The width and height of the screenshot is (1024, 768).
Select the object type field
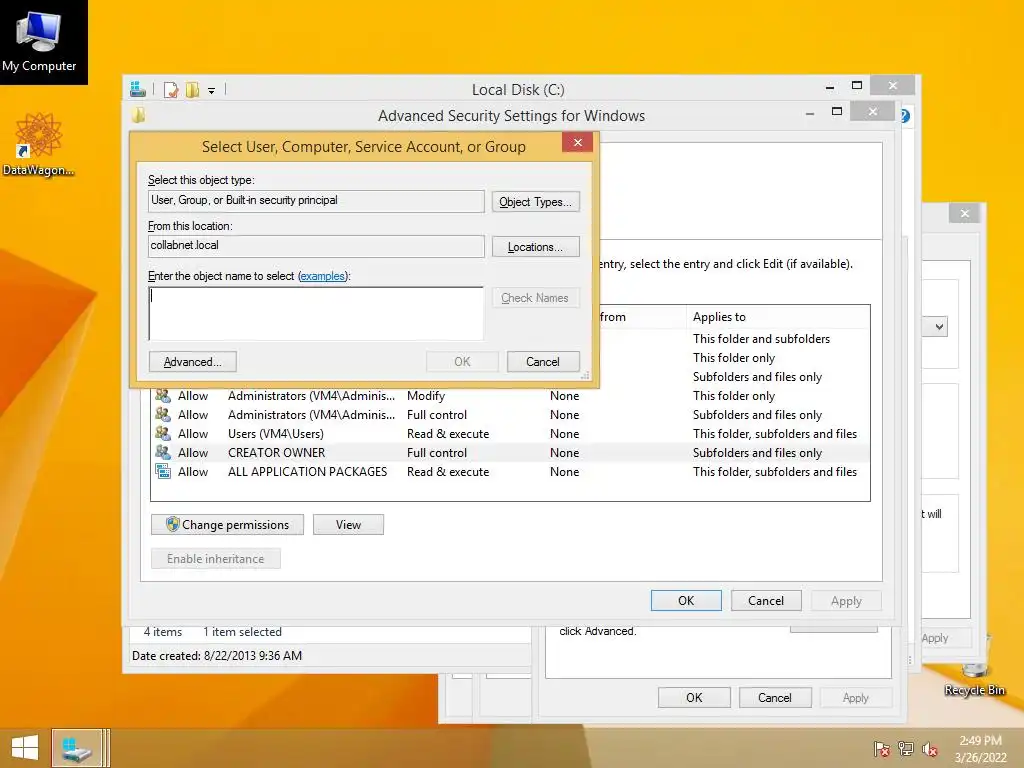coord(316,200)
